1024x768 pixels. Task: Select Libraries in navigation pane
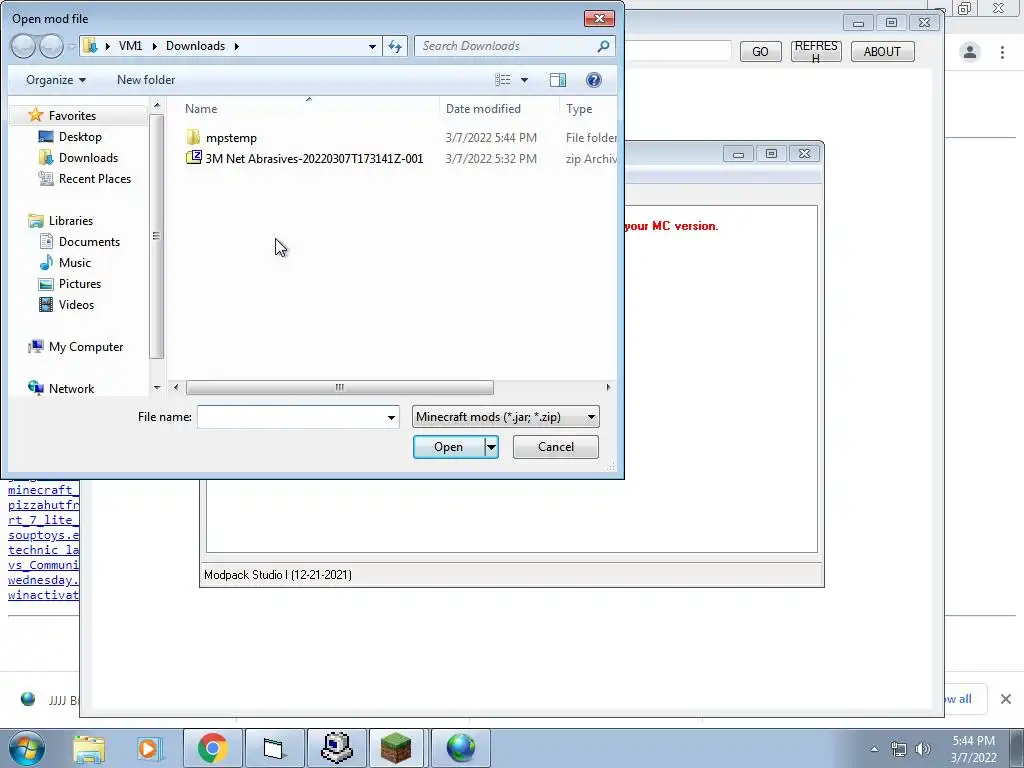[x=71, y=221]
